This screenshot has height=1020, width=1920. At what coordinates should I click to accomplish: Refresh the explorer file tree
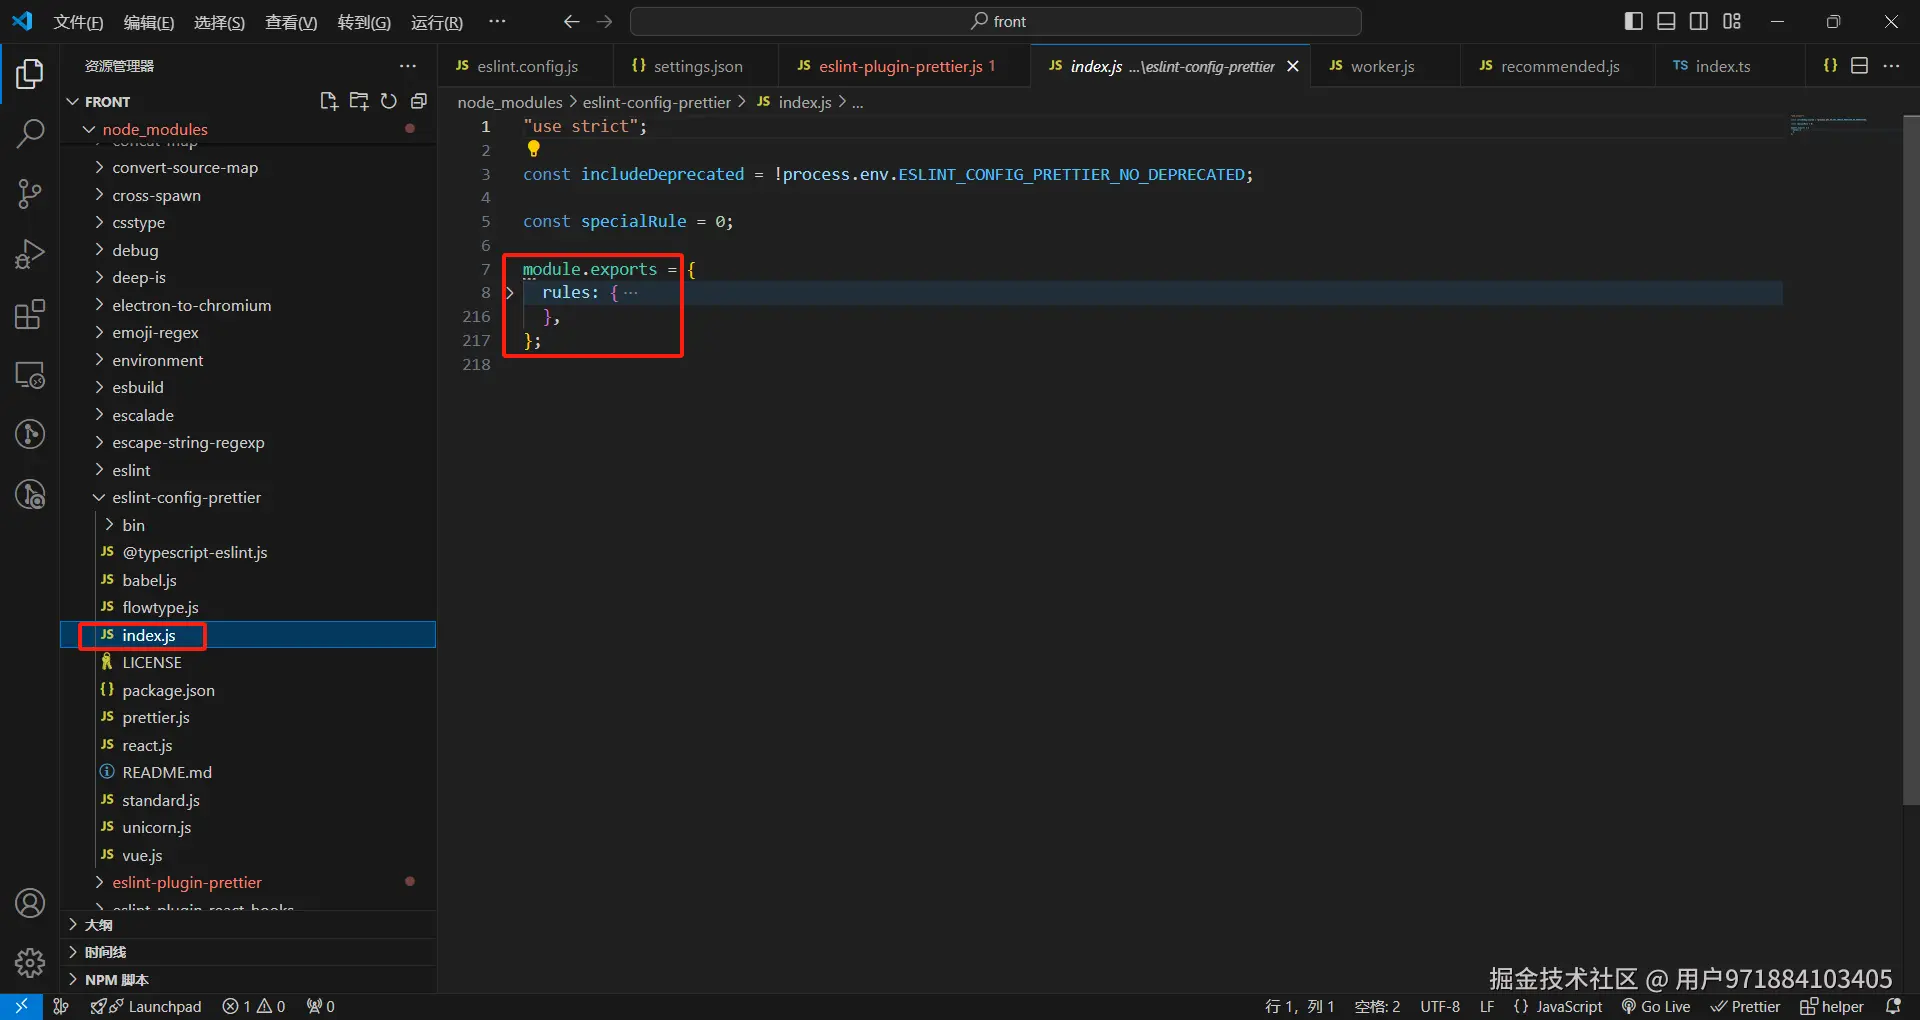point(388,101)
